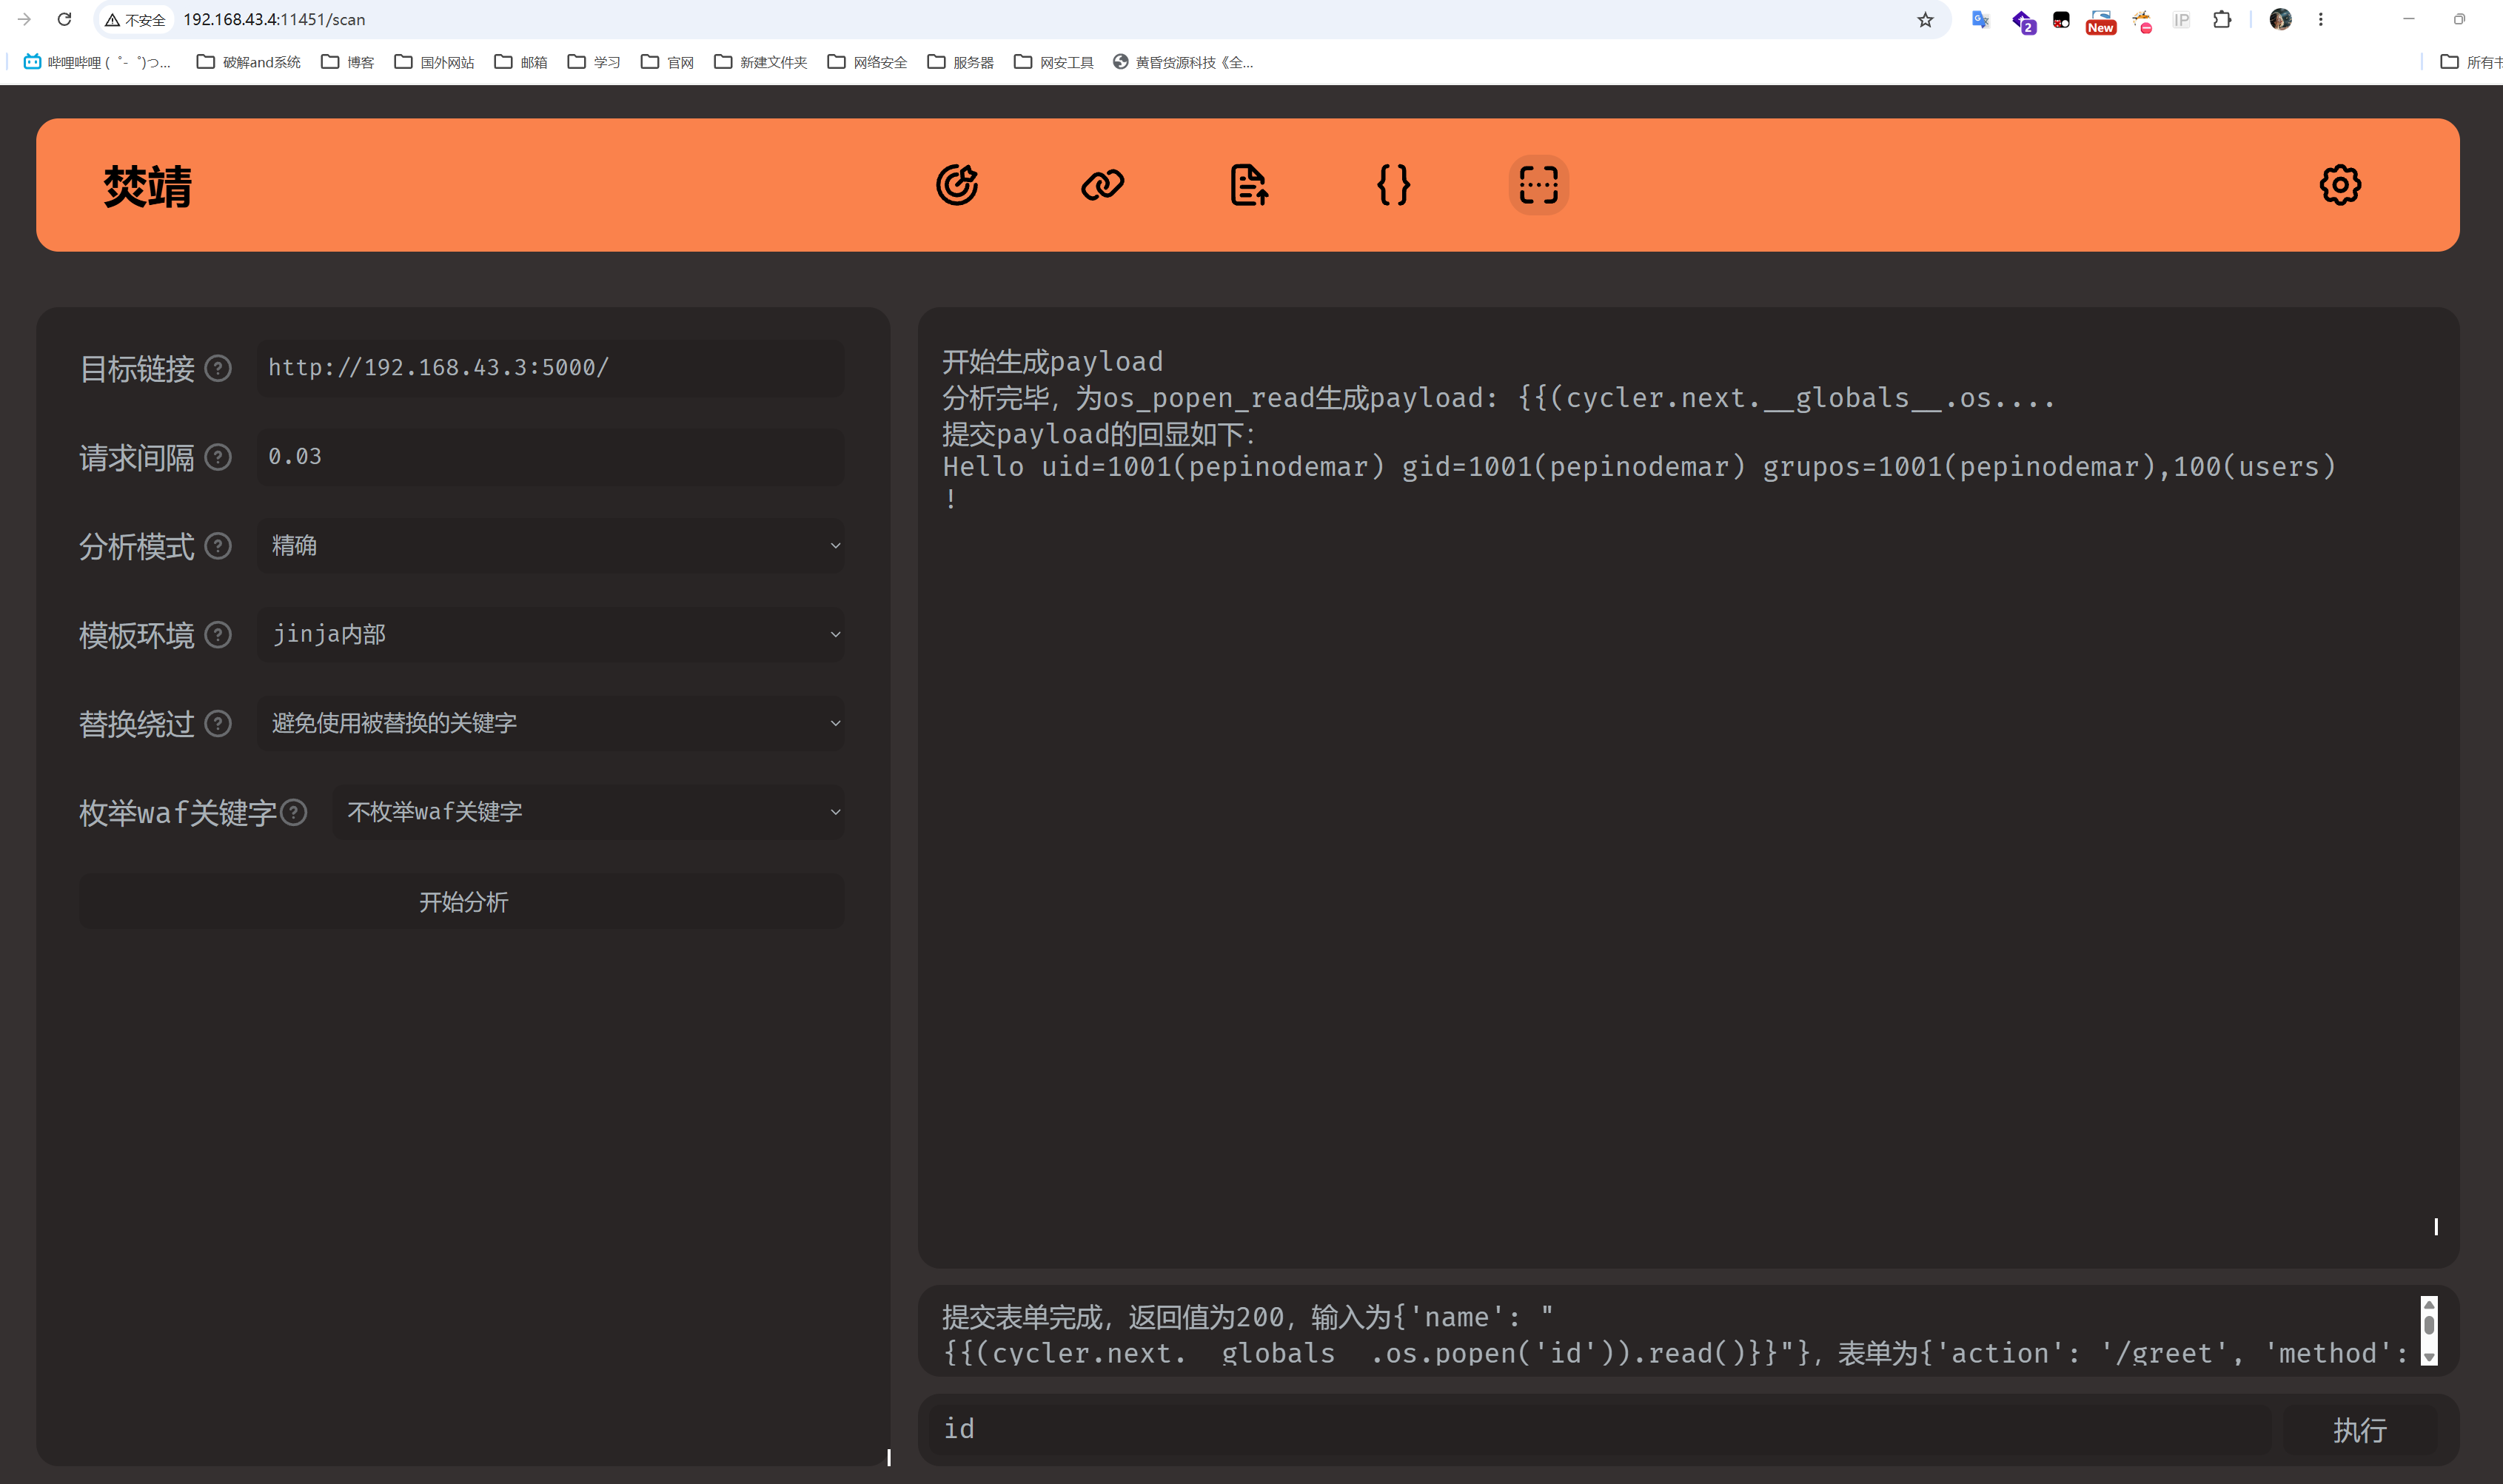The height and width of the screenshot is (1484, 2503).
Task: Open the 模板环境 dropdown showing jinja内部
Action: tap(551, 635)
